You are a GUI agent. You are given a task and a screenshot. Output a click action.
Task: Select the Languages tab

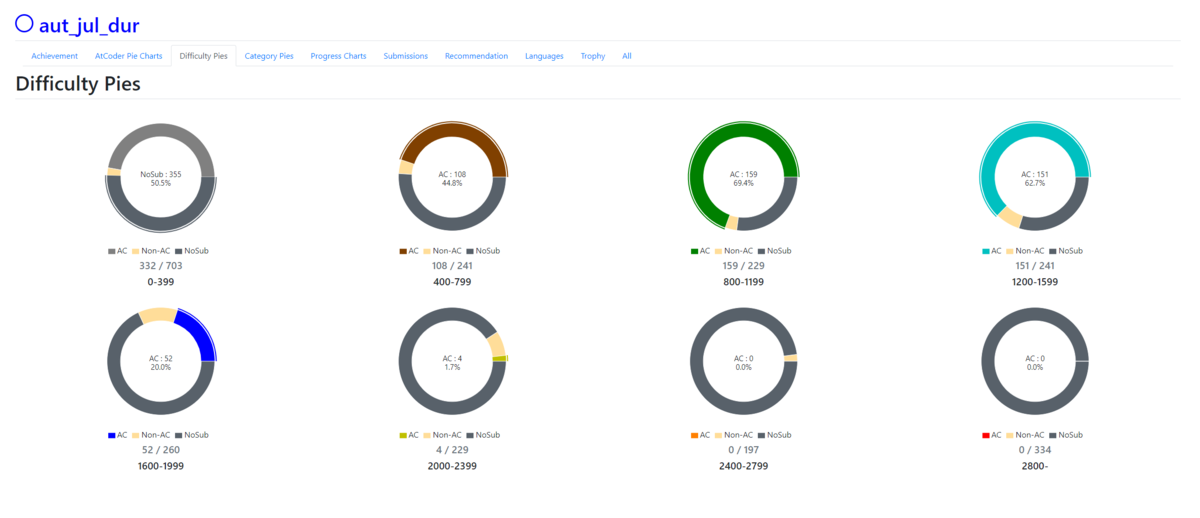point(544,56)
